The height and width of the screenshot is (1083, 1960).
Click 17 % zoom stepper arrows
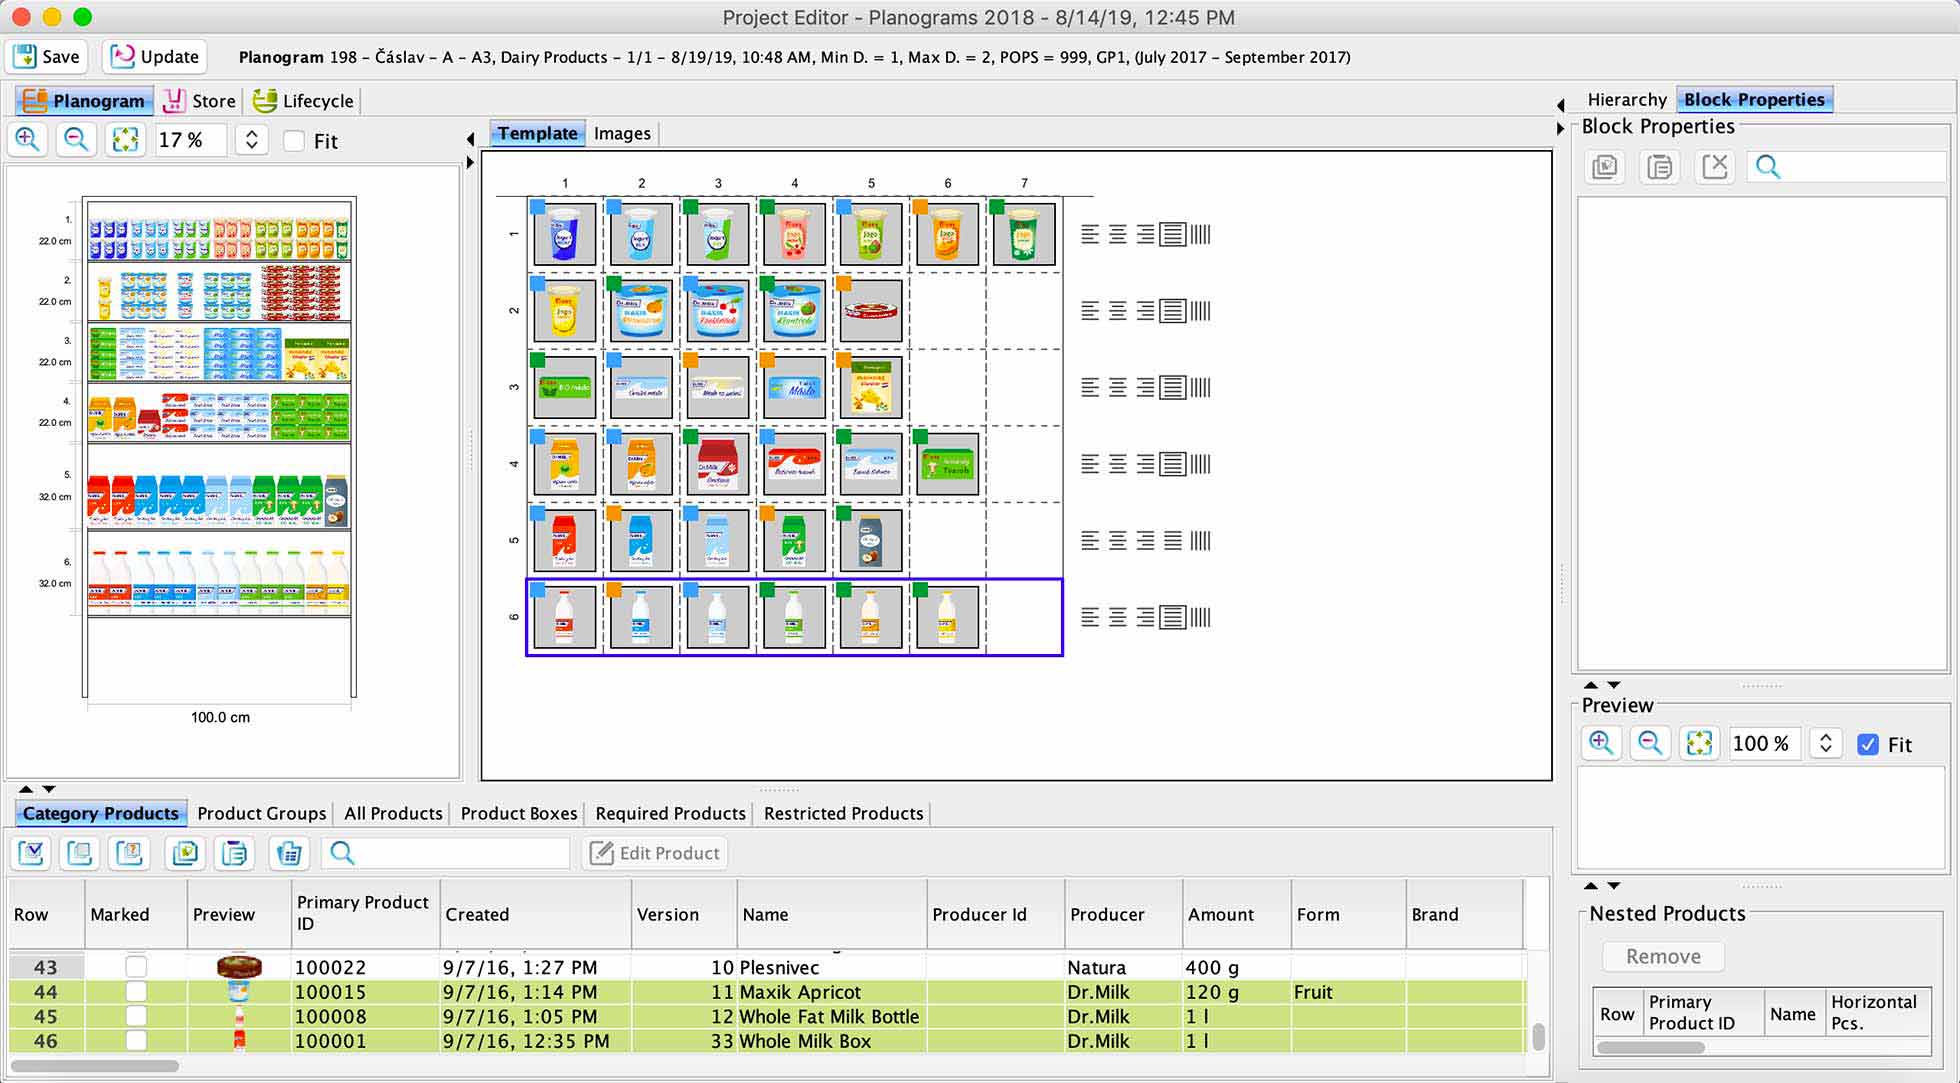tap(252, 140)
